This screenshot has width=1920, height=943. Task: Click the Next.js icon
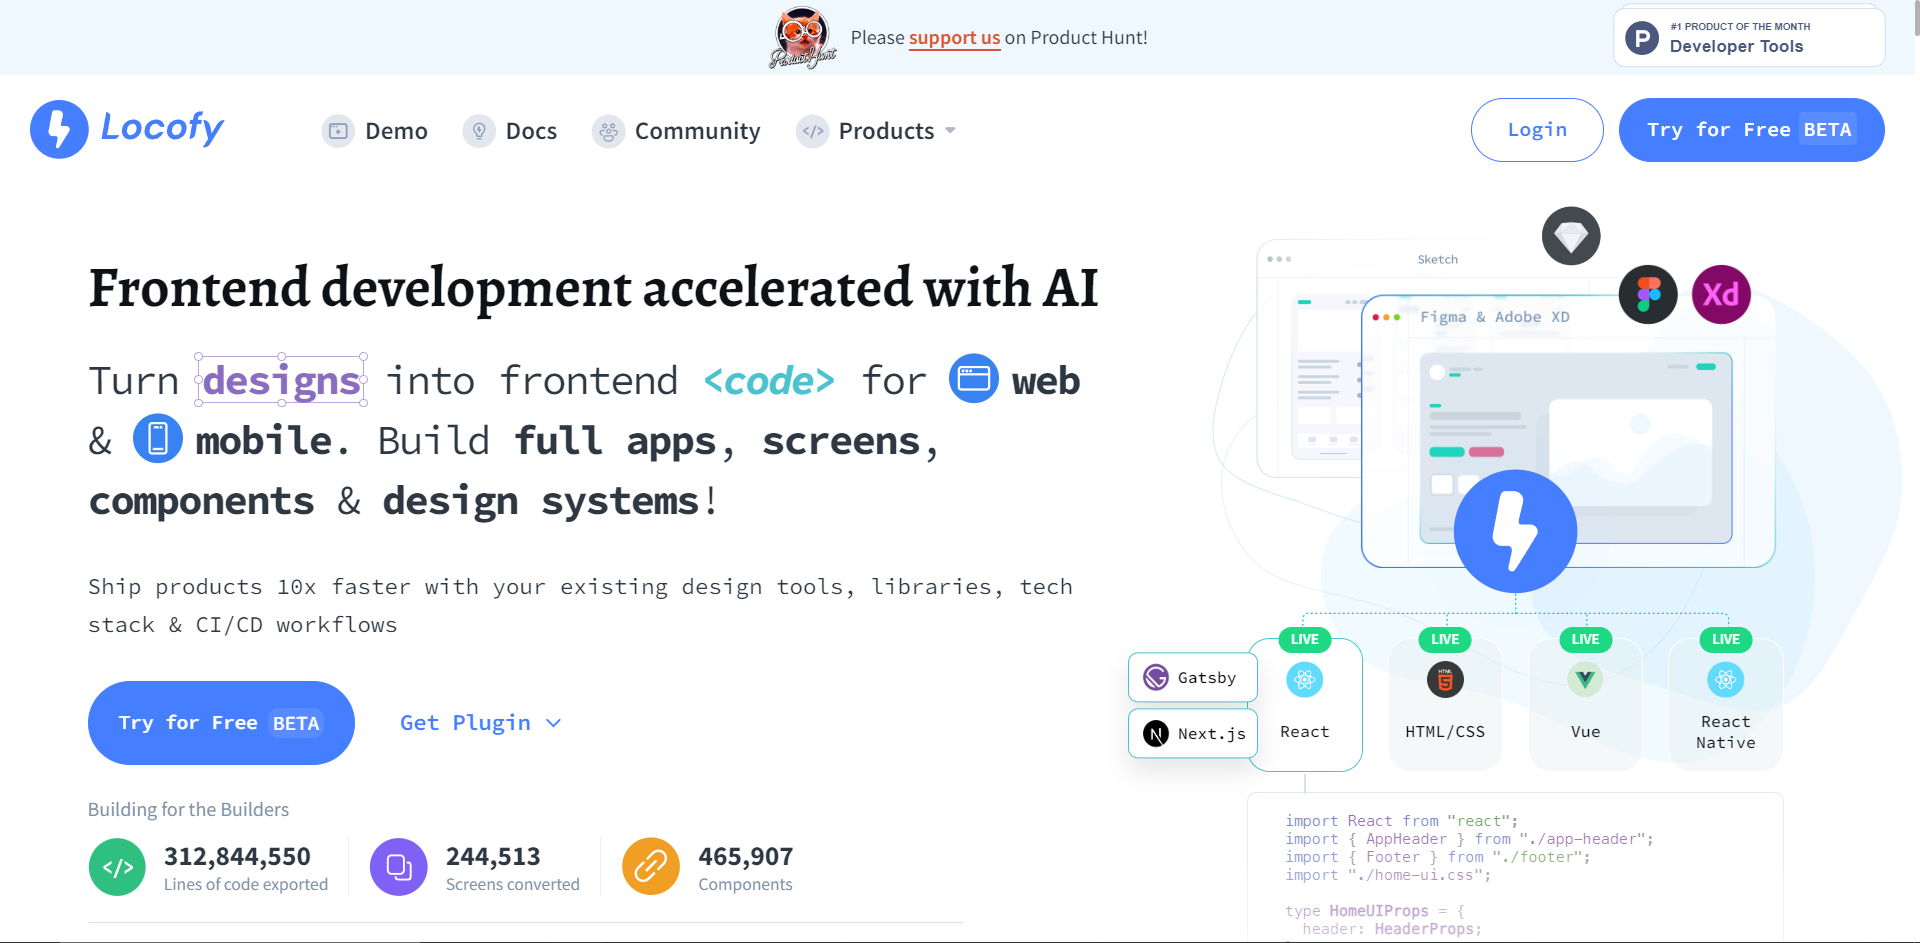(1157, 733)
